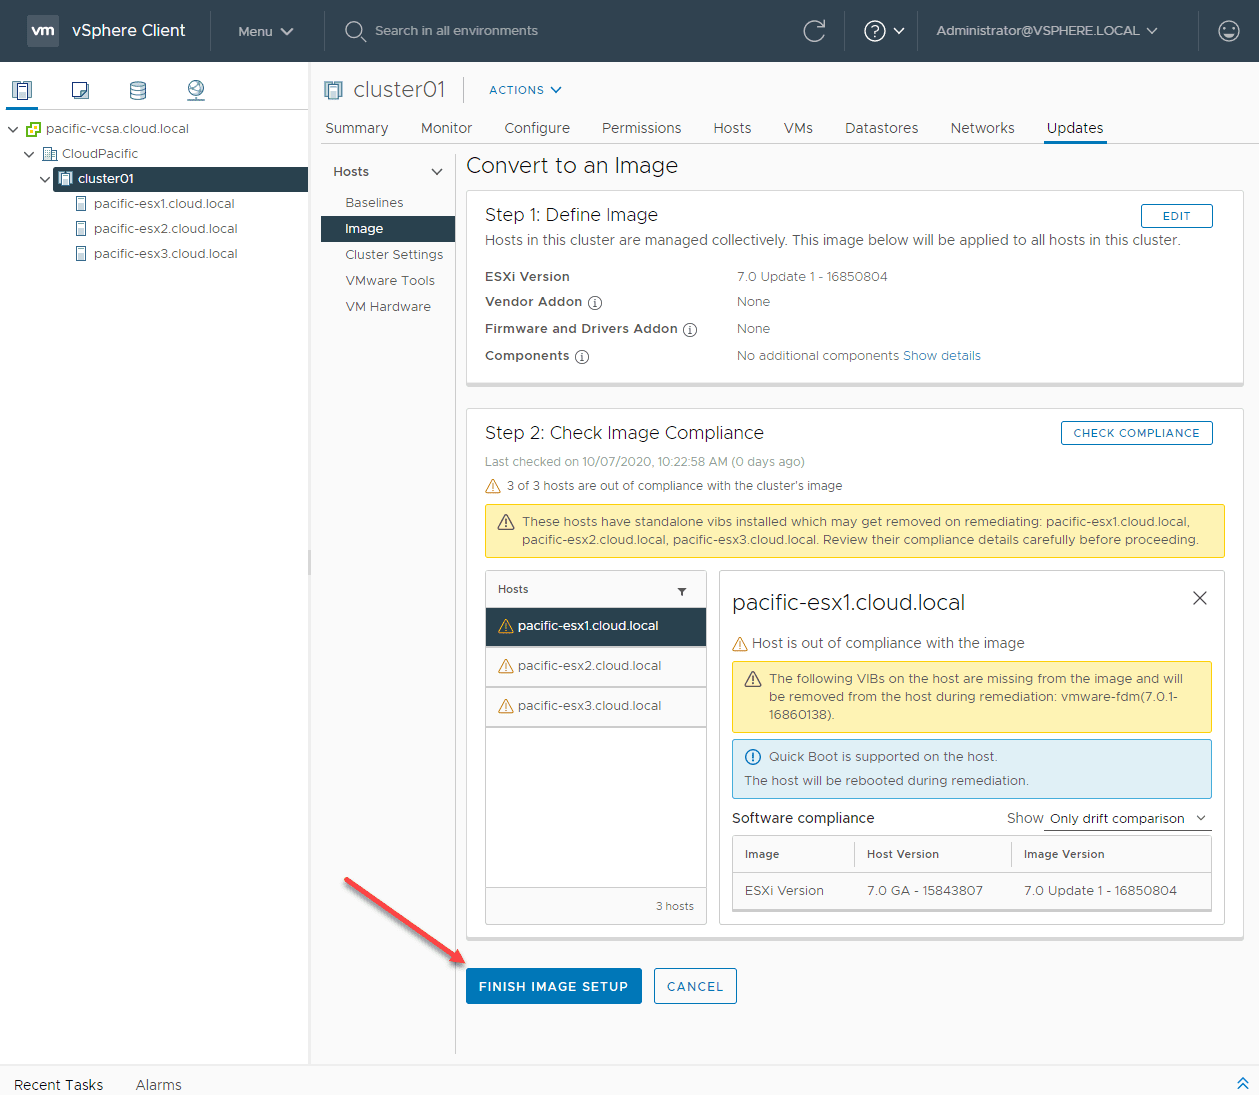Viewport: 1259px width, 1095px height.
Task: Switch to the Permissions tab
Action: 641,128
